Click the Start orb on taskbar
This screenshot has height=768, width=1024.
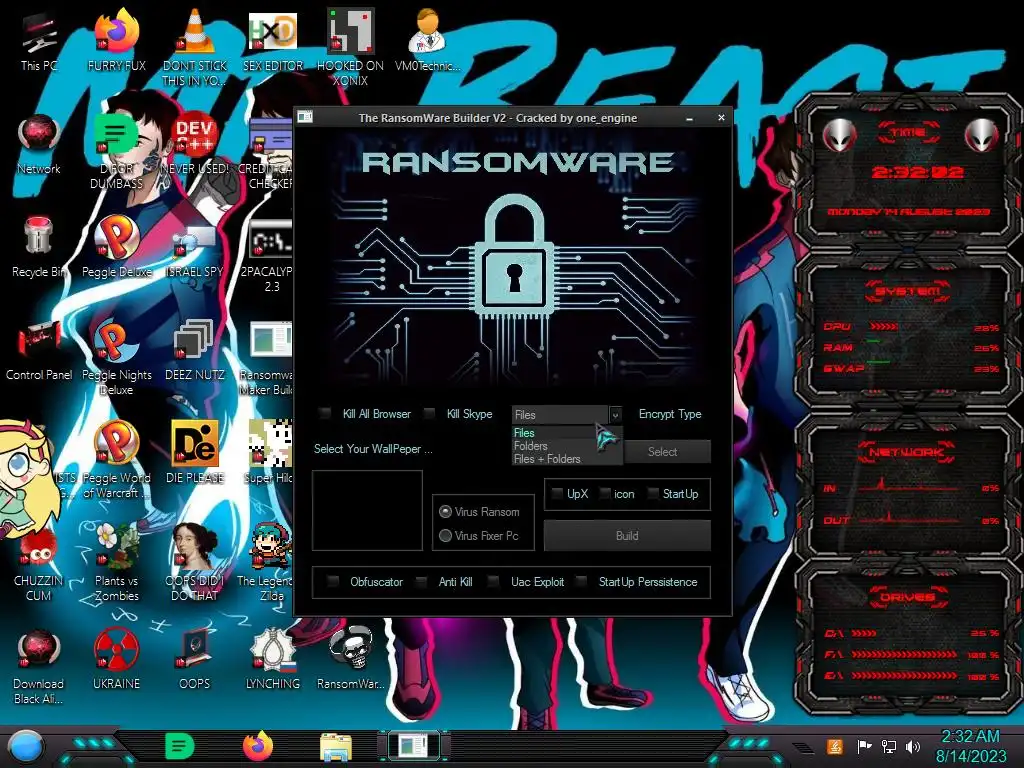(x=26, y=747)
